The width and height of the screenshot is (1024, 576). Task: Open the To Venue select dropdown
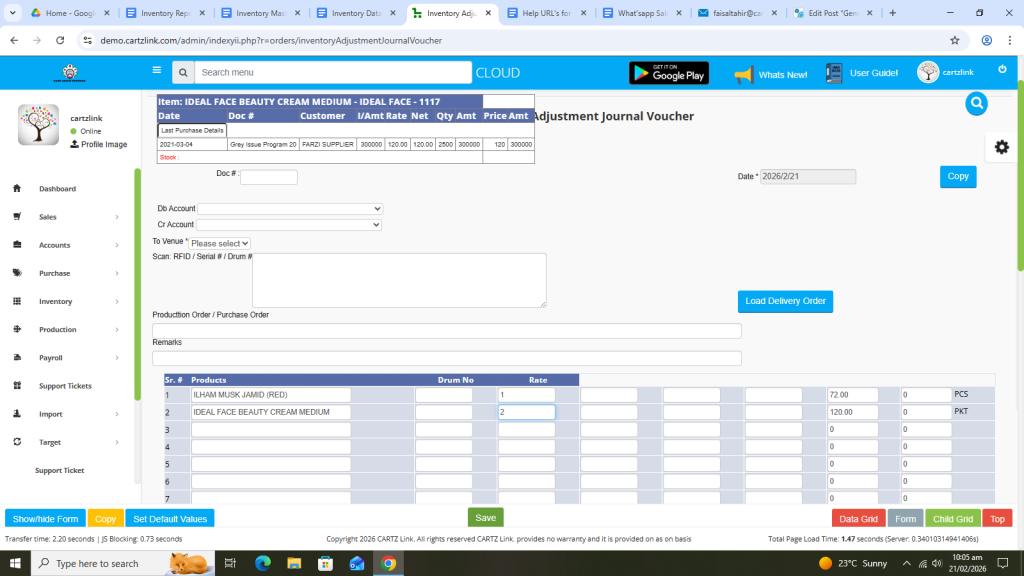pyautogui.click(x=220, y=243)
